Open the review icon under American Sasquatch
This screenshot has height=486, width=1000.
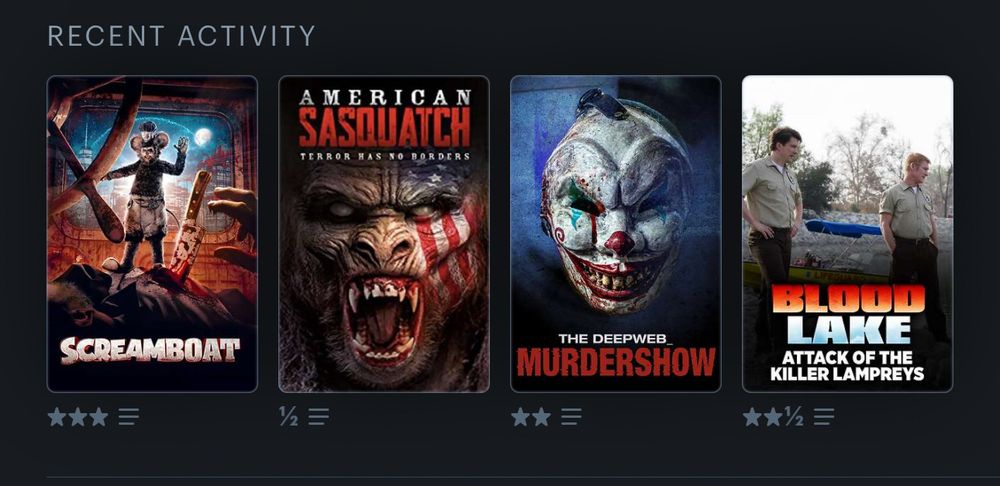pos(319,417)
